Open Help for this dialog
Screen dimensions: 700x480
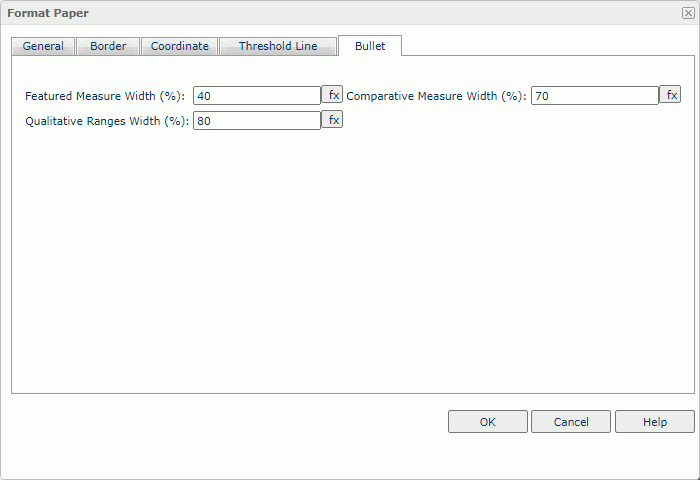(x=654, y=422)
